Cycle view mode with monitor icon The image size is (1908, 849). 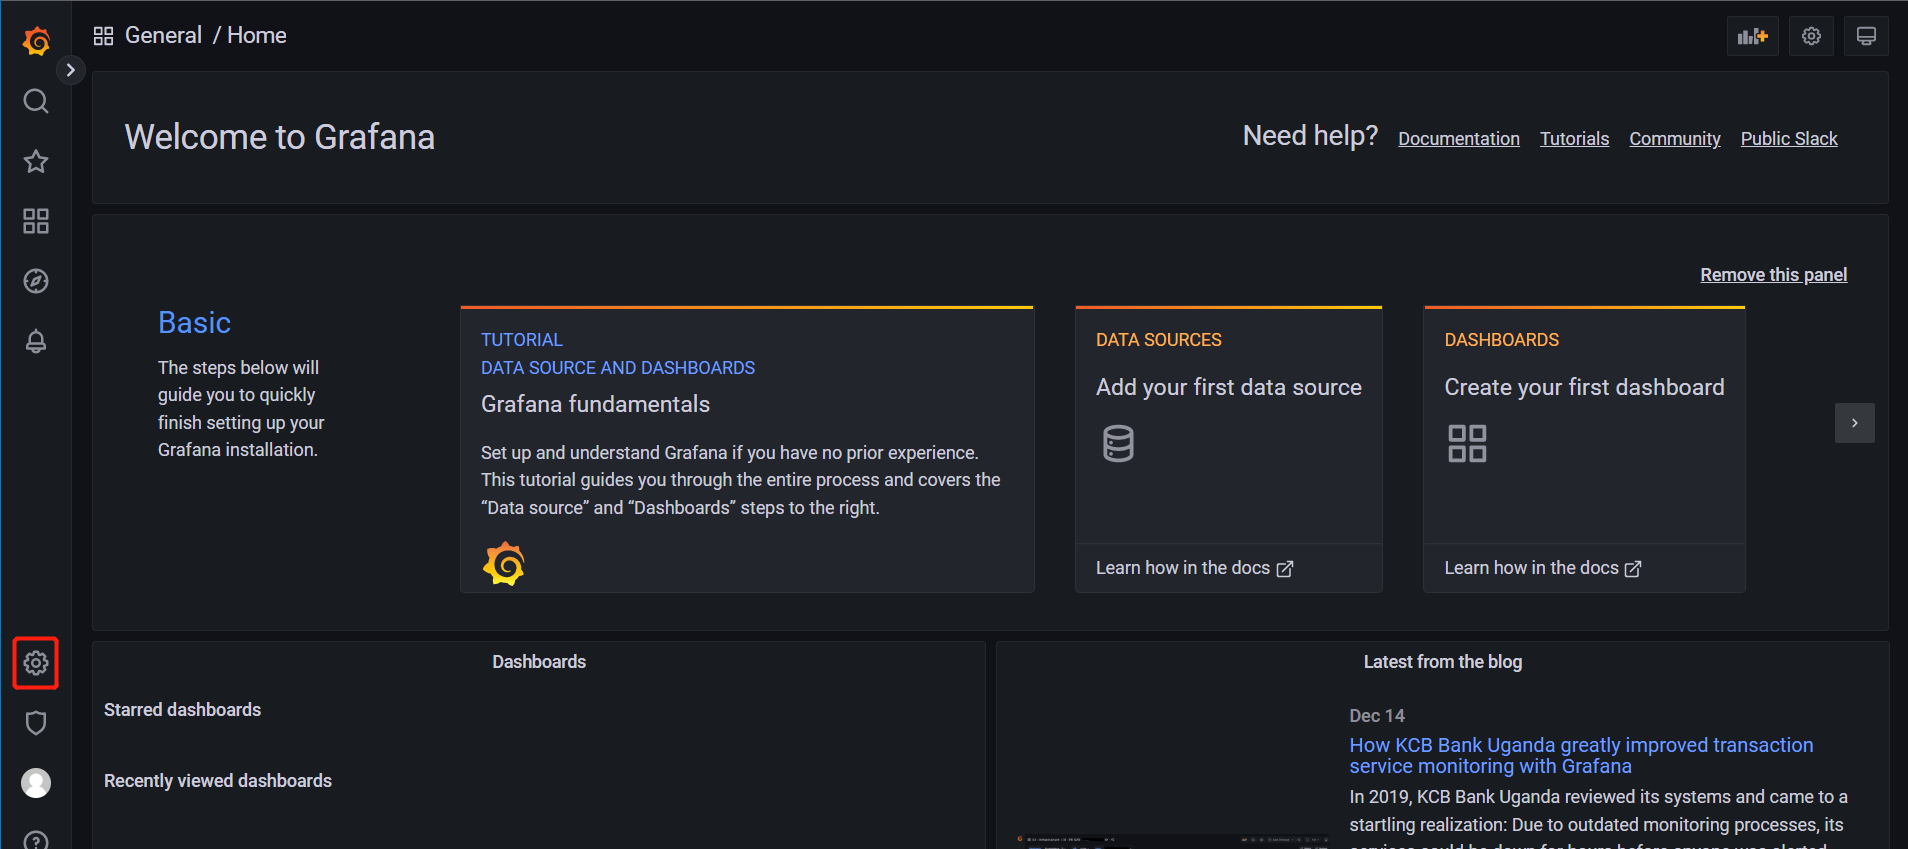coord(1866,37)
